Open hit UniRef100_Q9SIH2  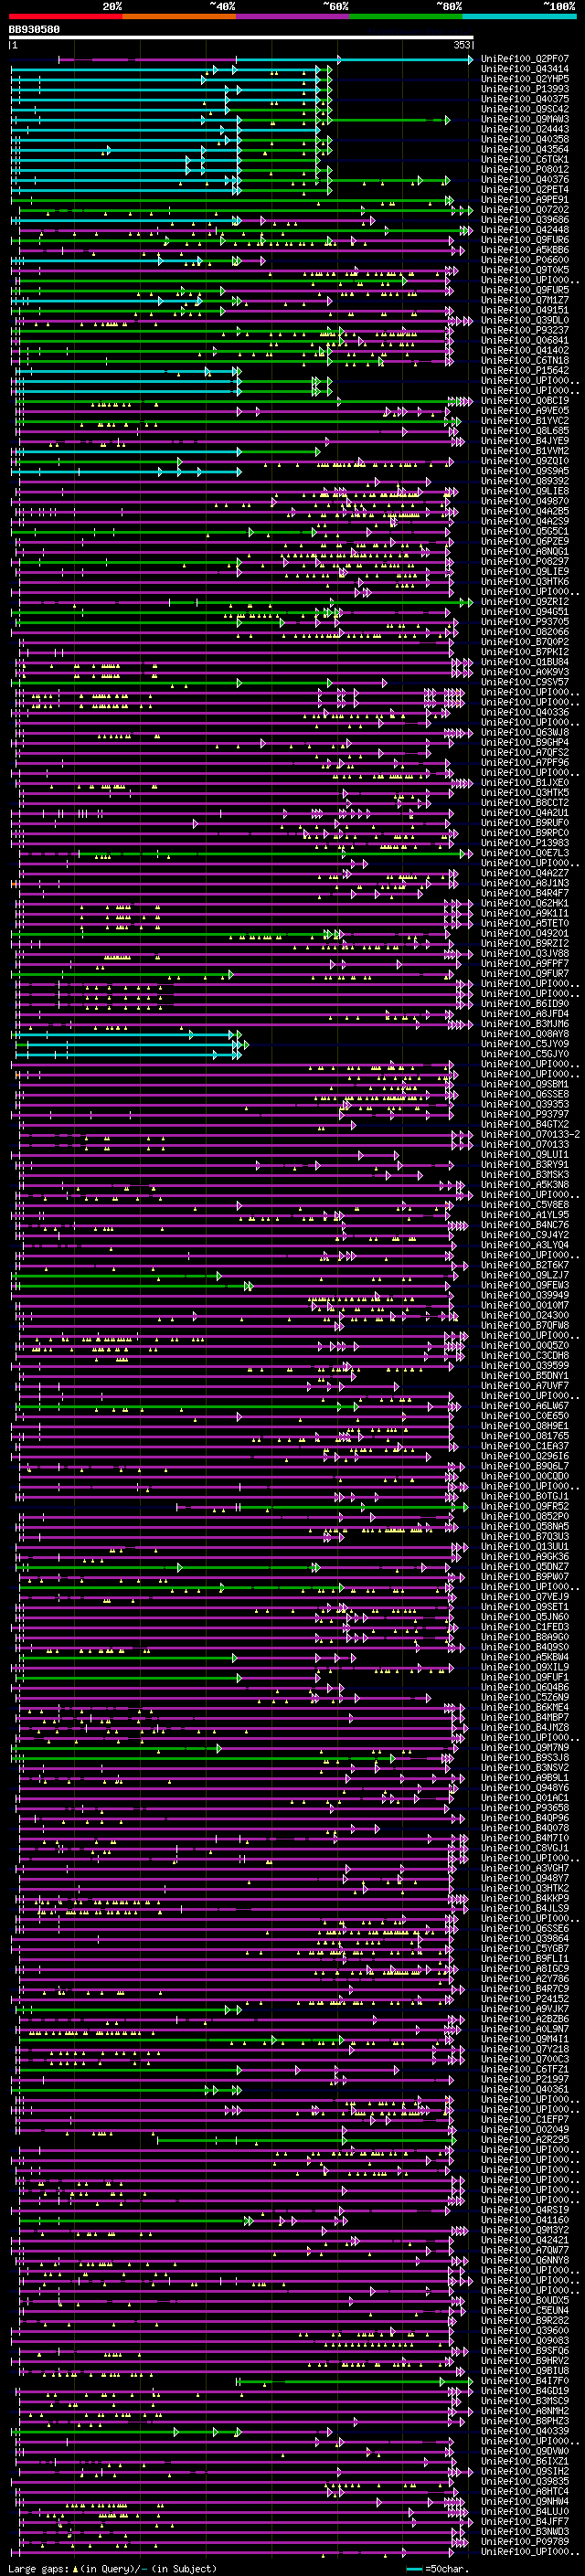pyautogui.click(x=524, y=2471)
